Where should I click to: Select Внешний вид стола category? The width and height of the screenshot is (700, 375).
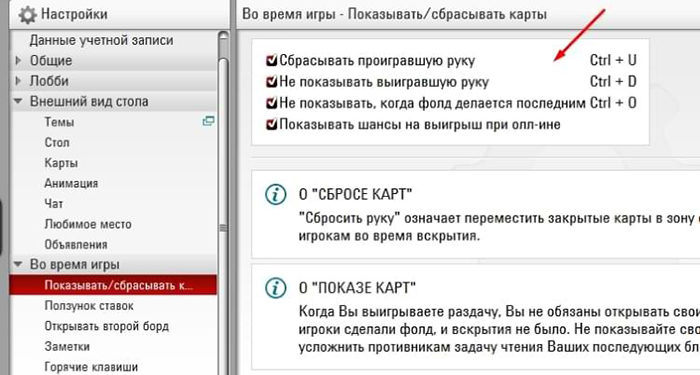coord(89,101)
